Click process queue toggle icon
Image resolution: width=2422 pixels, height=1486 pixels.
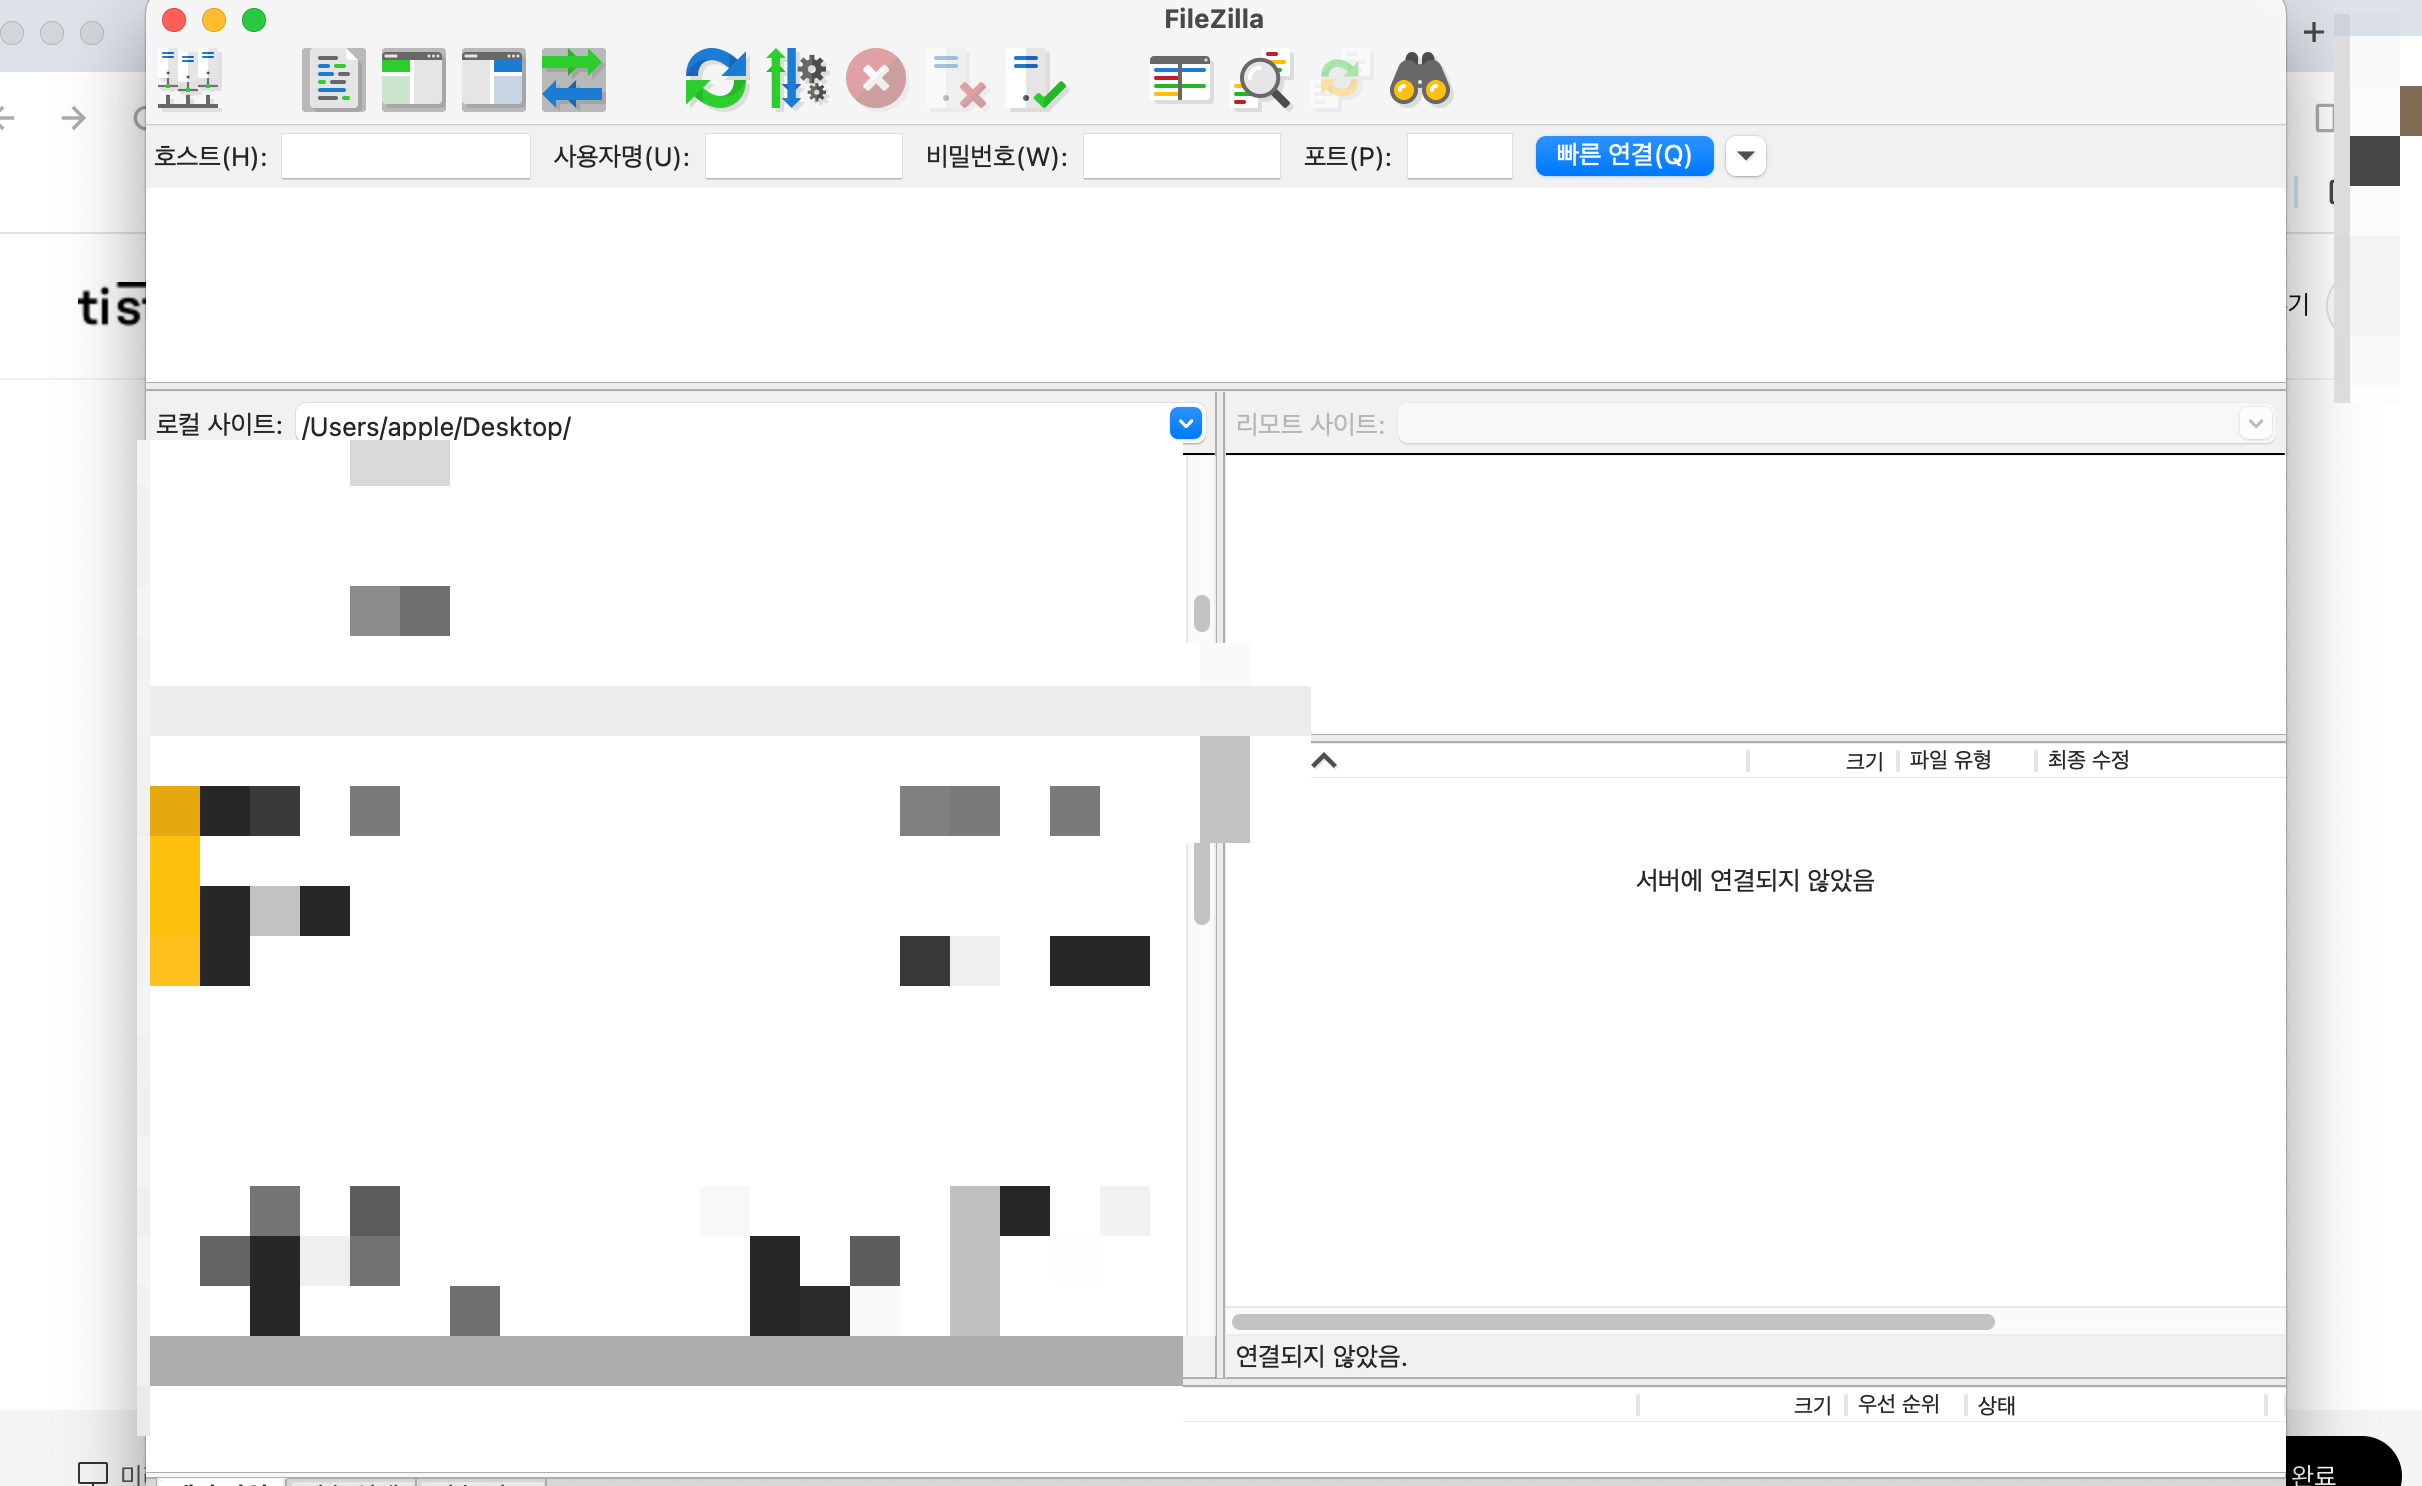[x=796, y=78]
